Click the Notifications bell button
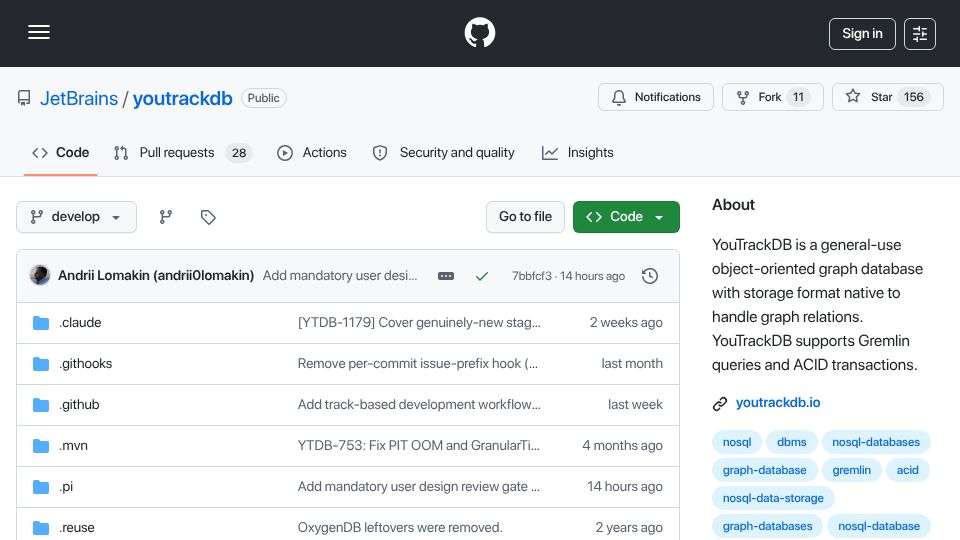Viewport: 960px width, 540px height. pyautogui.click(x=656, y=97)
